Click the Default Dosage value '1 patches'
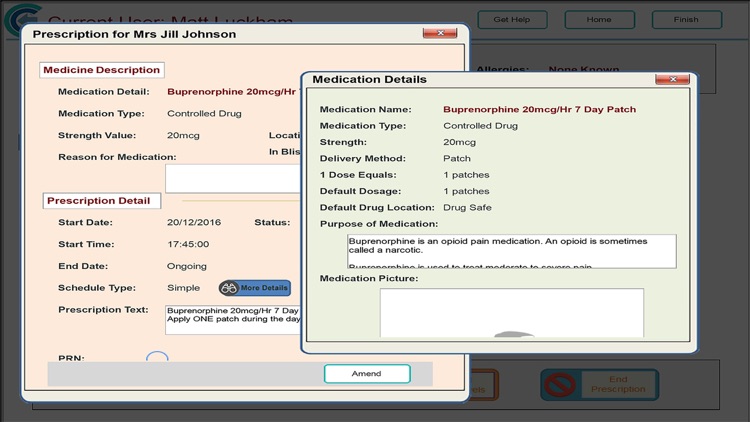The image size is (750, 422). (466, 191)
